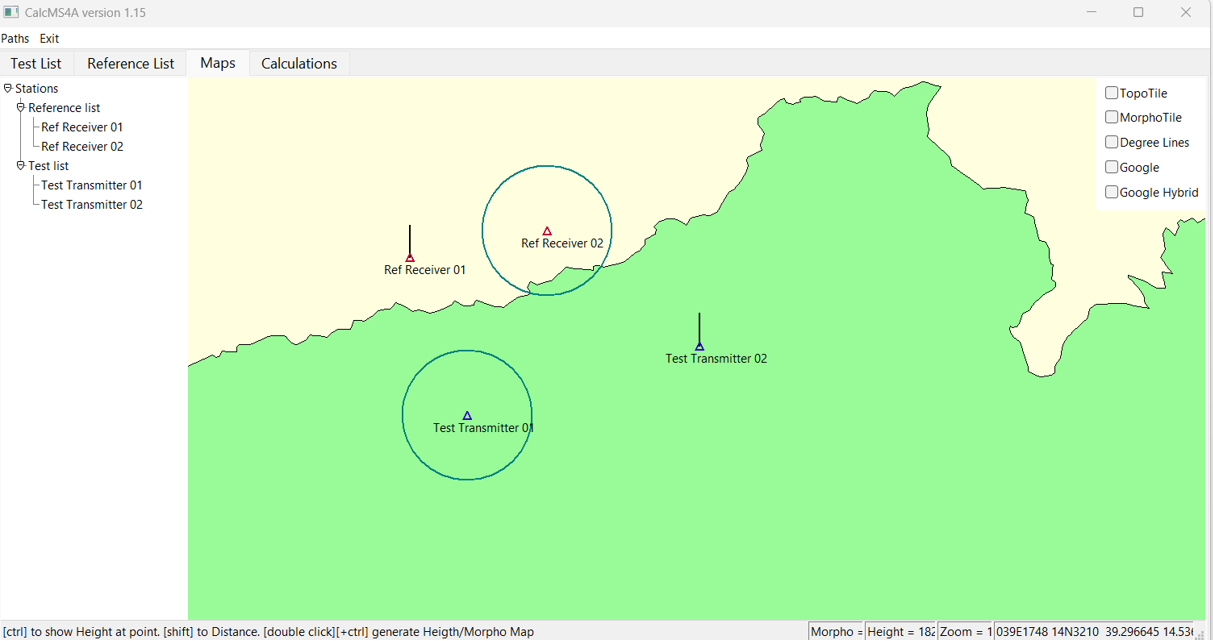The width and height of the screenshot is (1213, 641).
Task: Collapse the Reference list tree node
Action: point(21,107)
